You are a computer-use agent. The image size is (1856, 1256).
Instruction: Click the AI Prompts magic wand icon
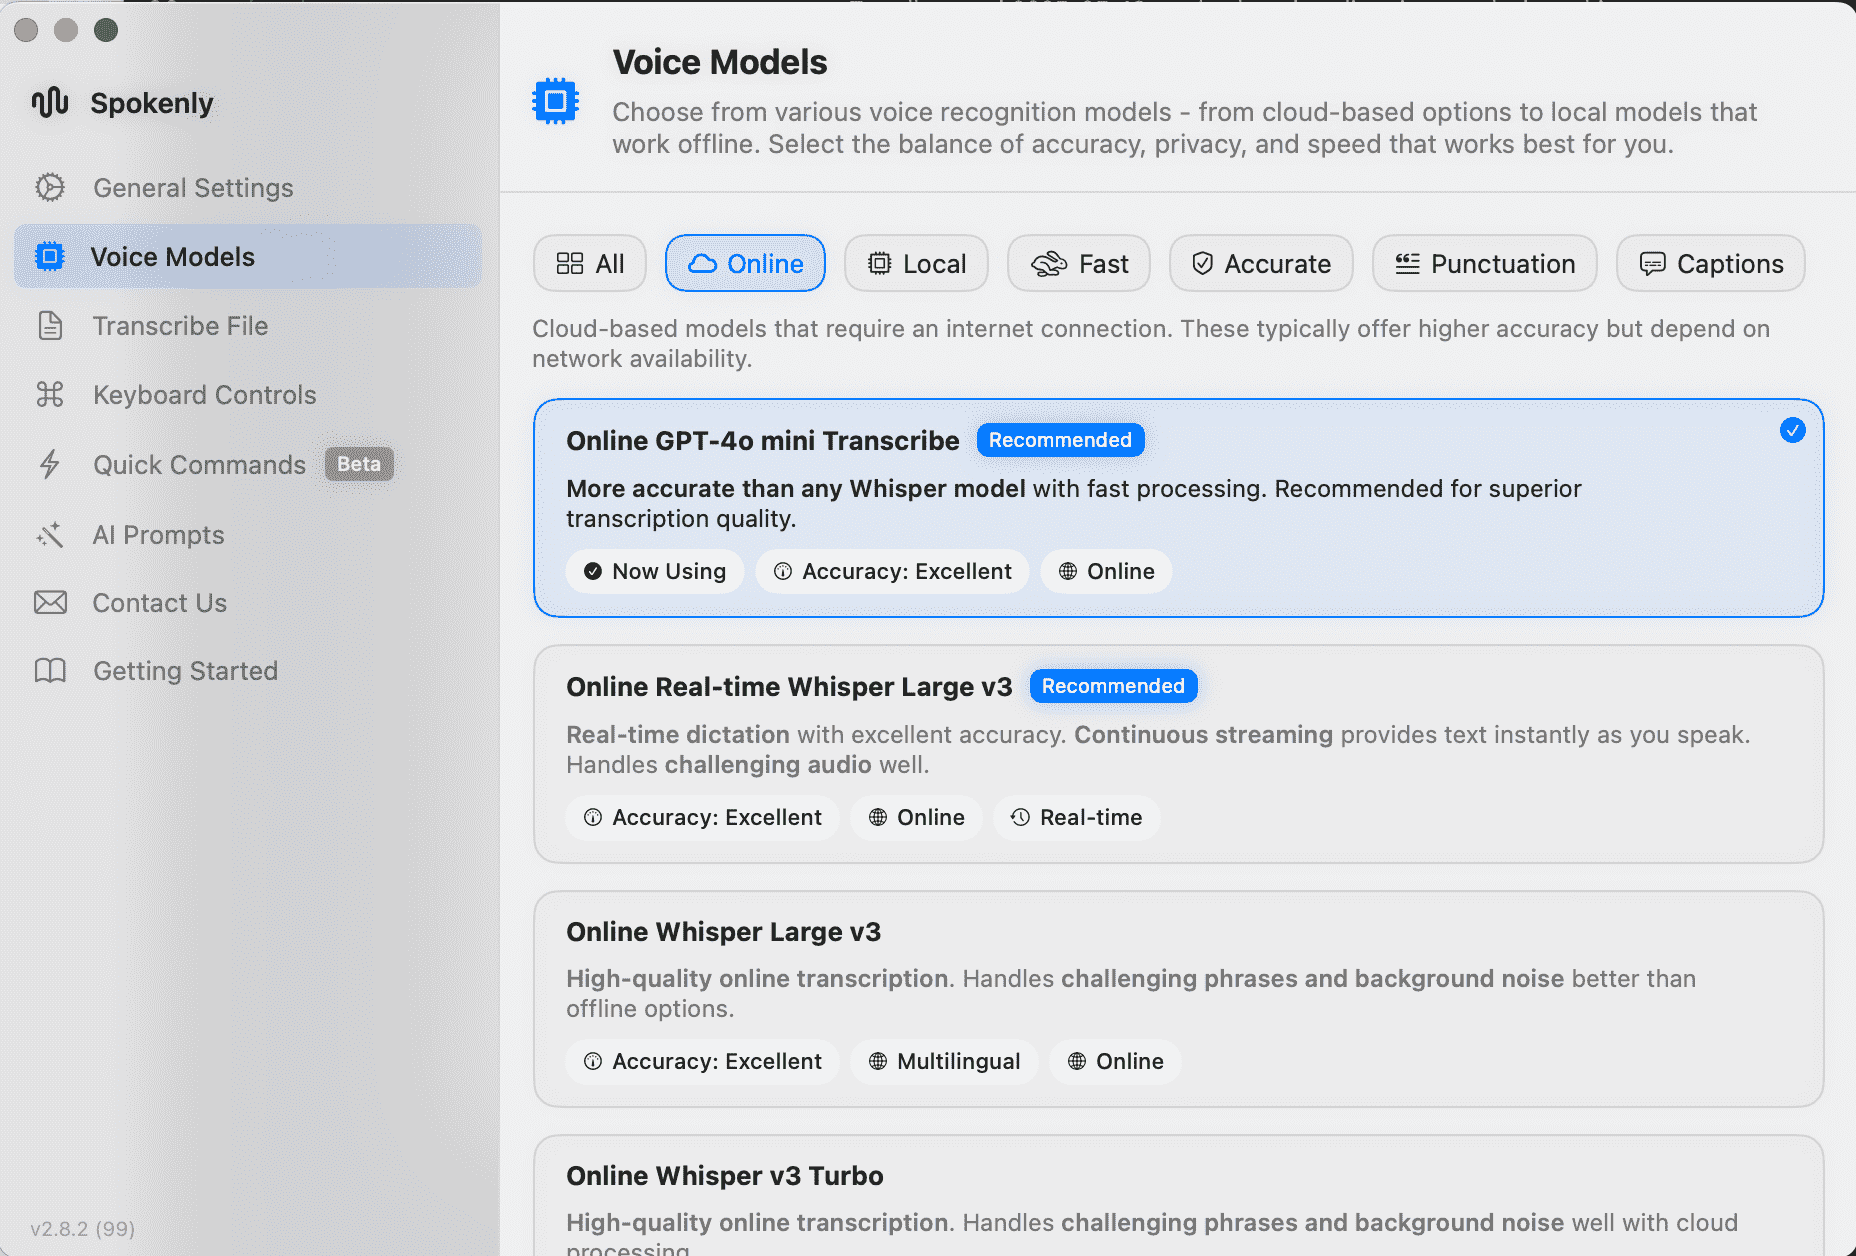(50, 535)
